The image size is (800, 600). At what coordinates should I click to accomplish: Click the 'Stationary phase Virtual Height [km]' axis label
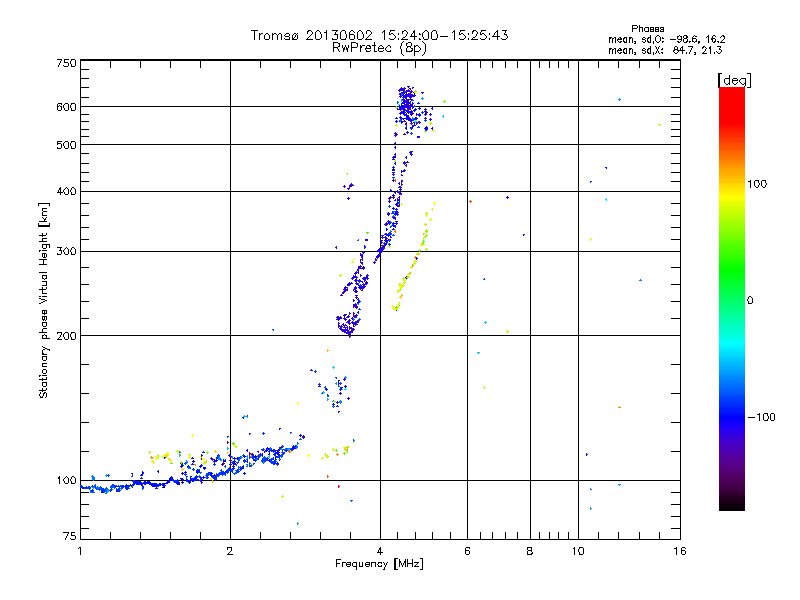pyautogui.click(x=44, y=300)
